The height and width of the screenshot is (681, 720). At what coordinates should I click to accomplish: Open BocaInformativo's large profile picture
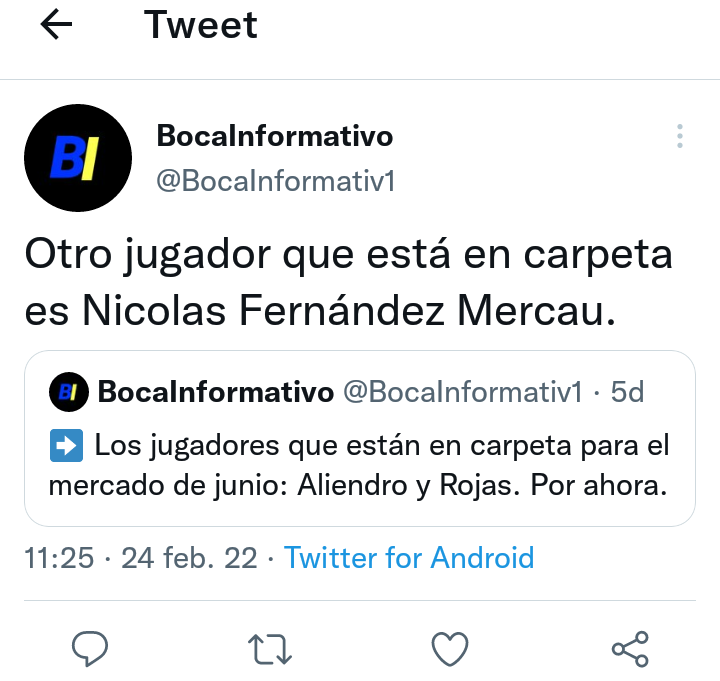click(78, 158)
